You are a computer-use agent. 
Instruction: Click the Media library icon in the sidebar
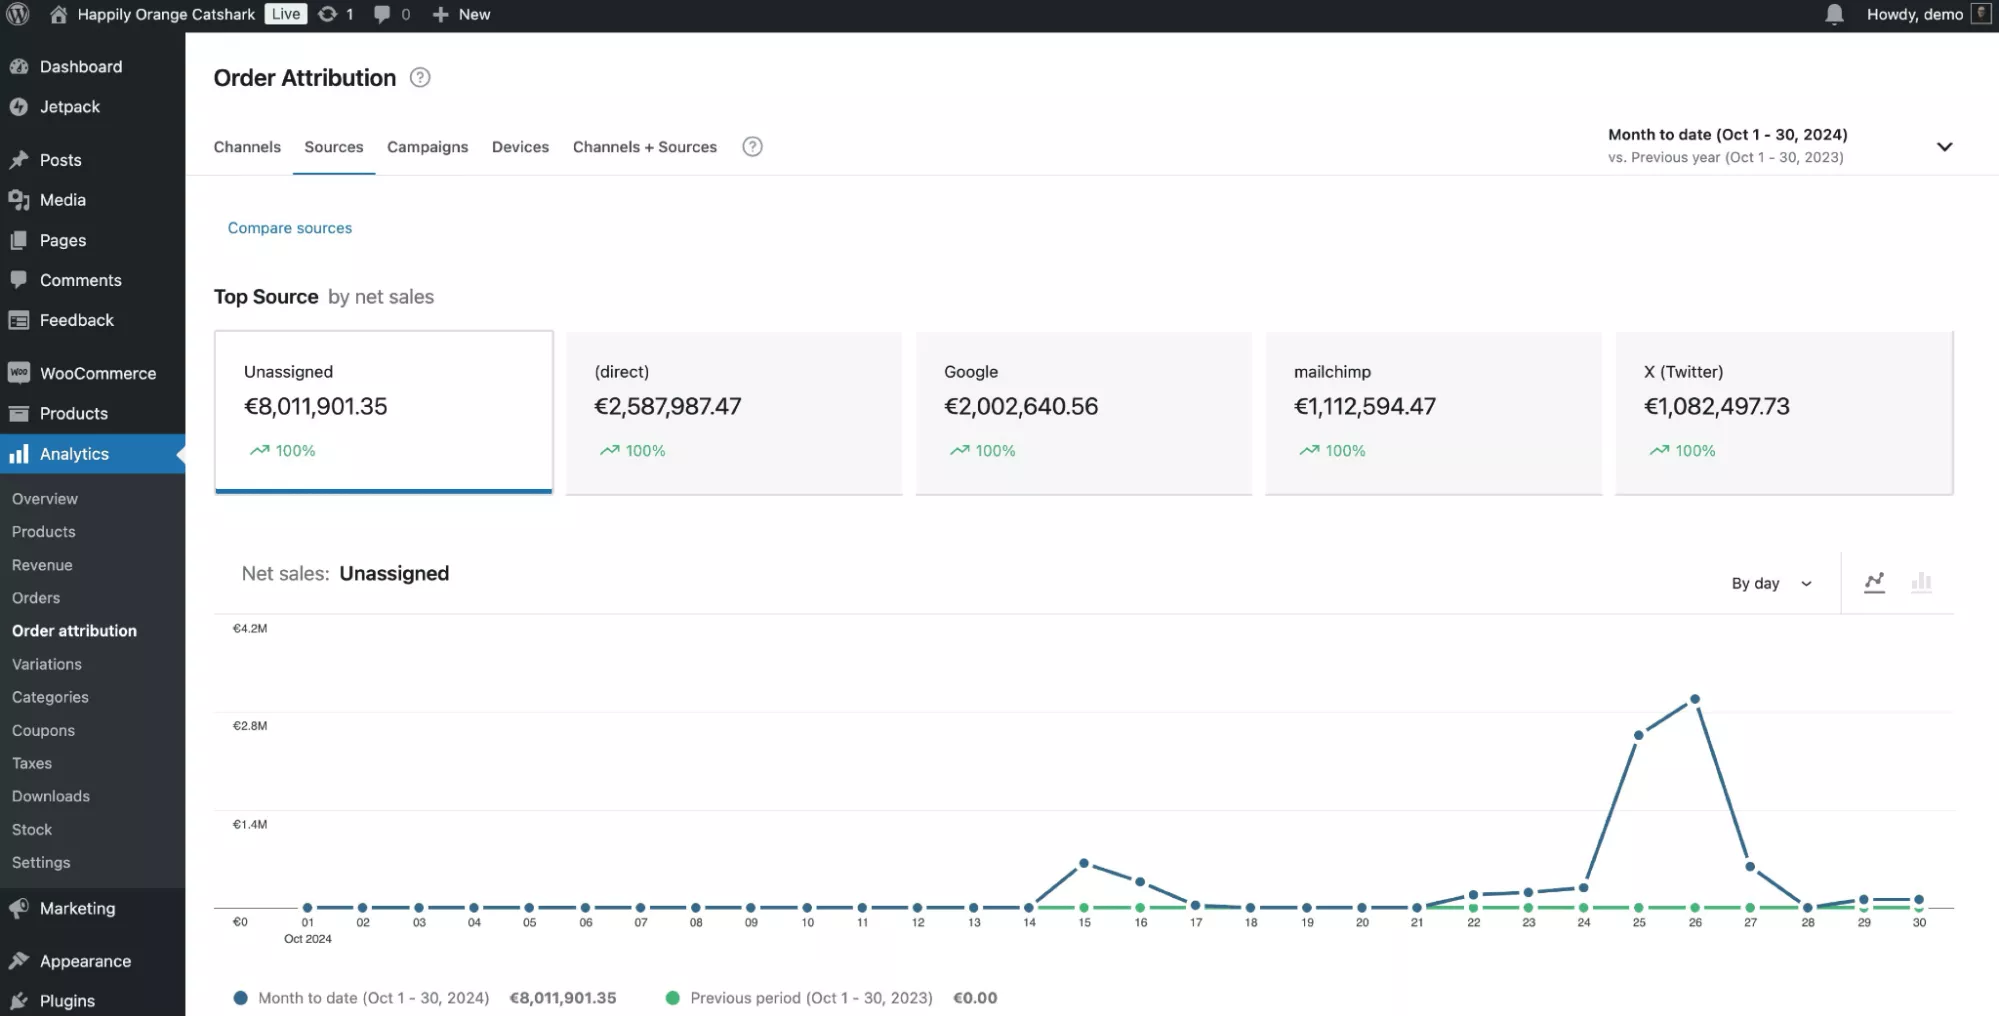(x=19, y=199)
